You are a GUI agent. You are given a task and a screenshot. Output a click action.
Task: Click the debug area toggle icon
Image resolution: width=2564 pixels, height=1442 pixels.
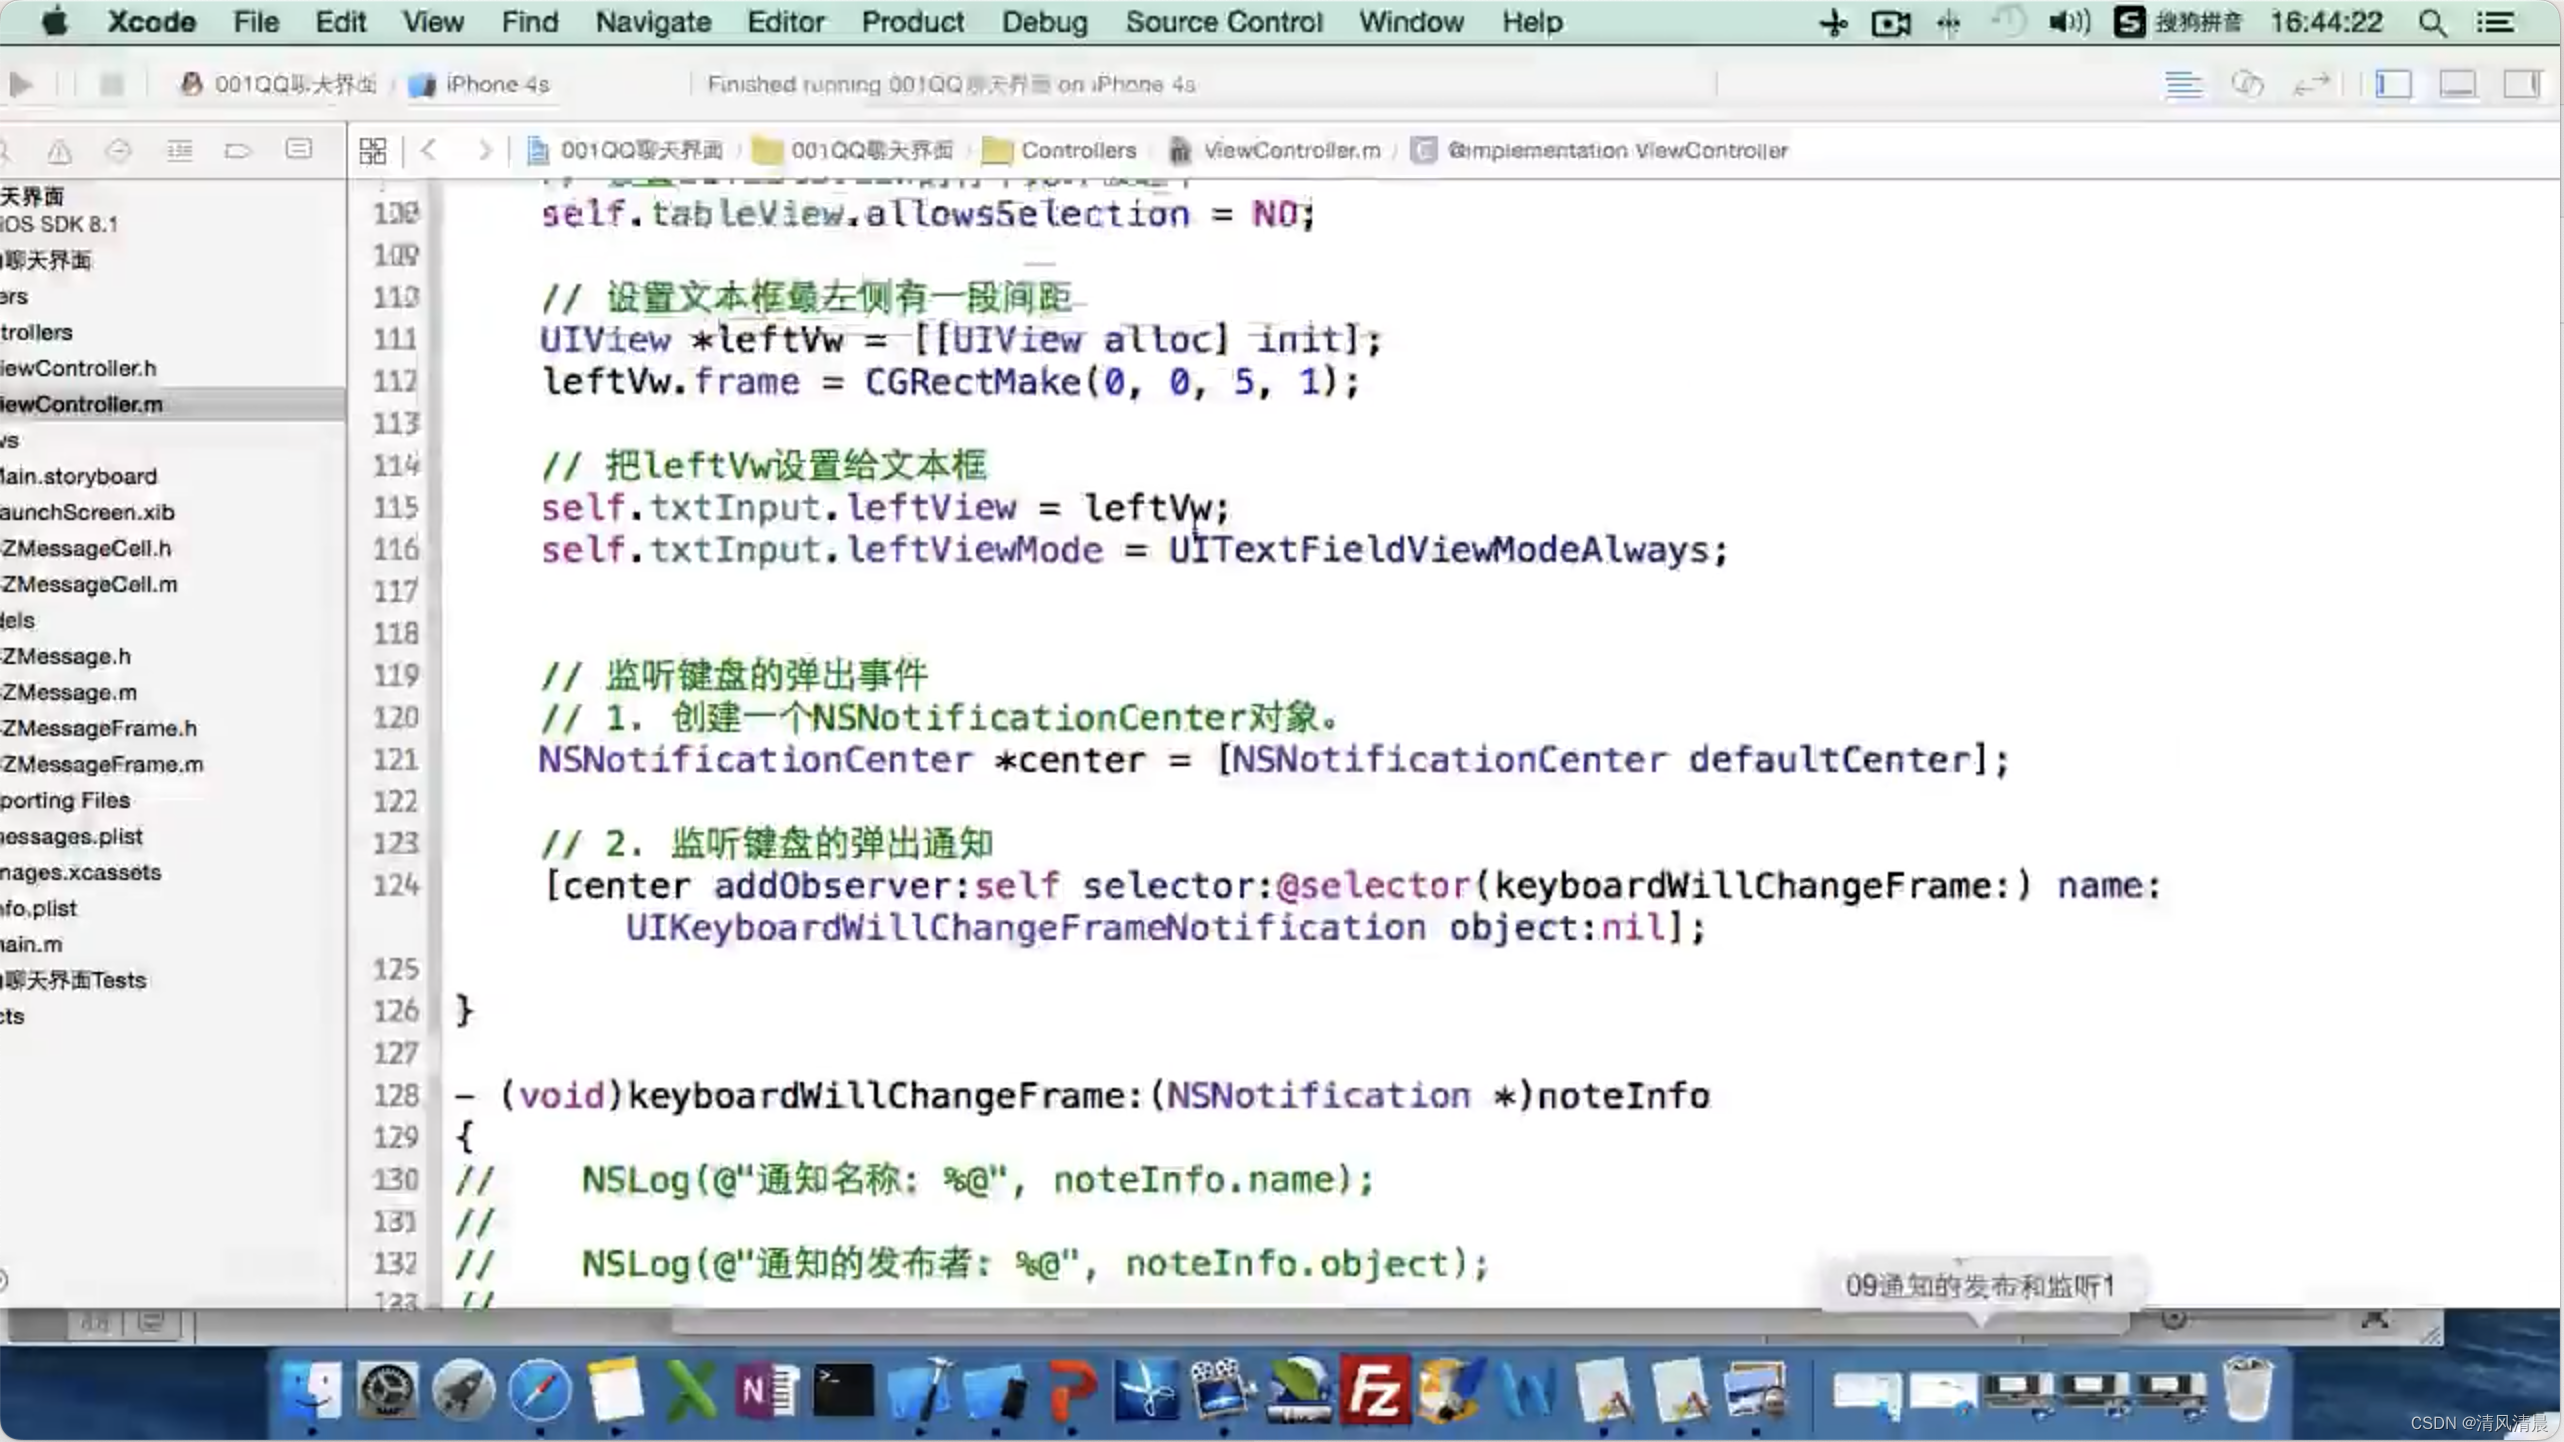tap(2458, 83)
